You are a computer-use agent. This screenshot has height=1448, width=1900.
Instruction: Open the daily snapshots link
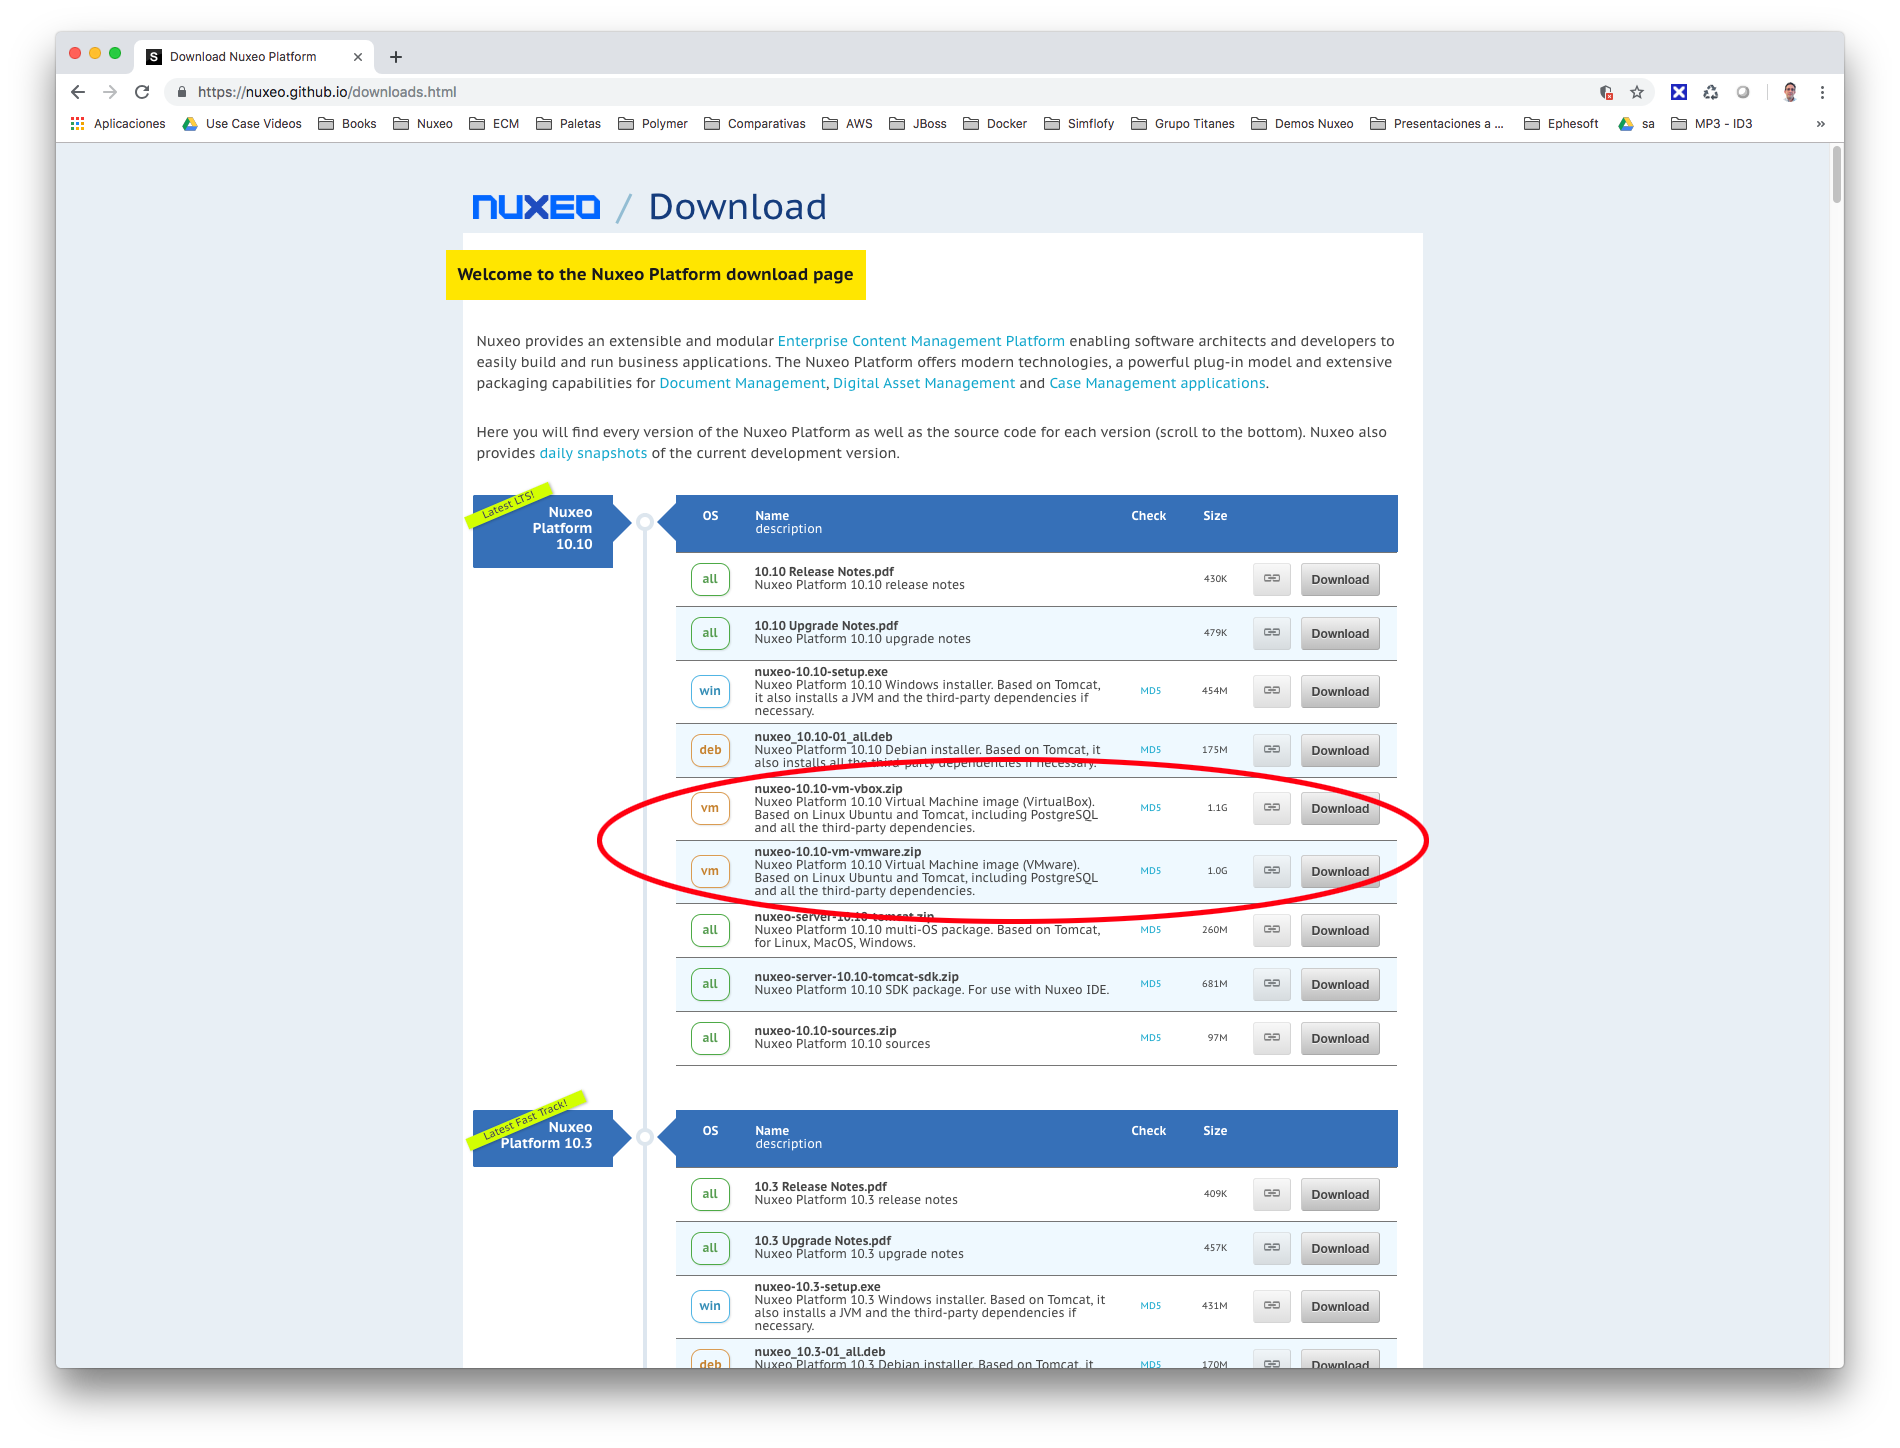pyautogui.click(x=592, y=453)
